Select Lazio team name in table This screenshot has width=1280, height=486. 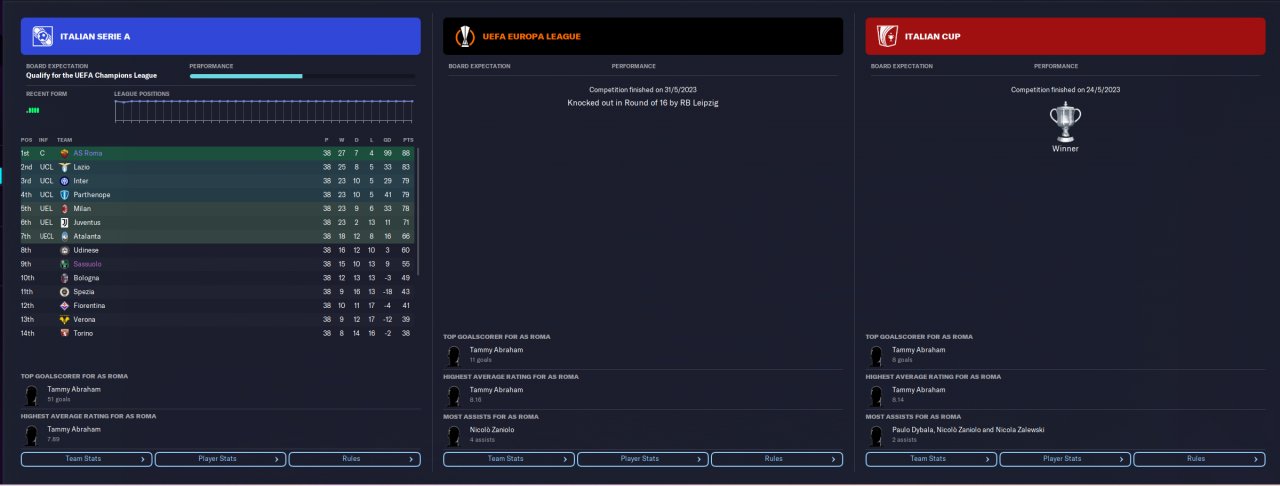coord(82,167)
